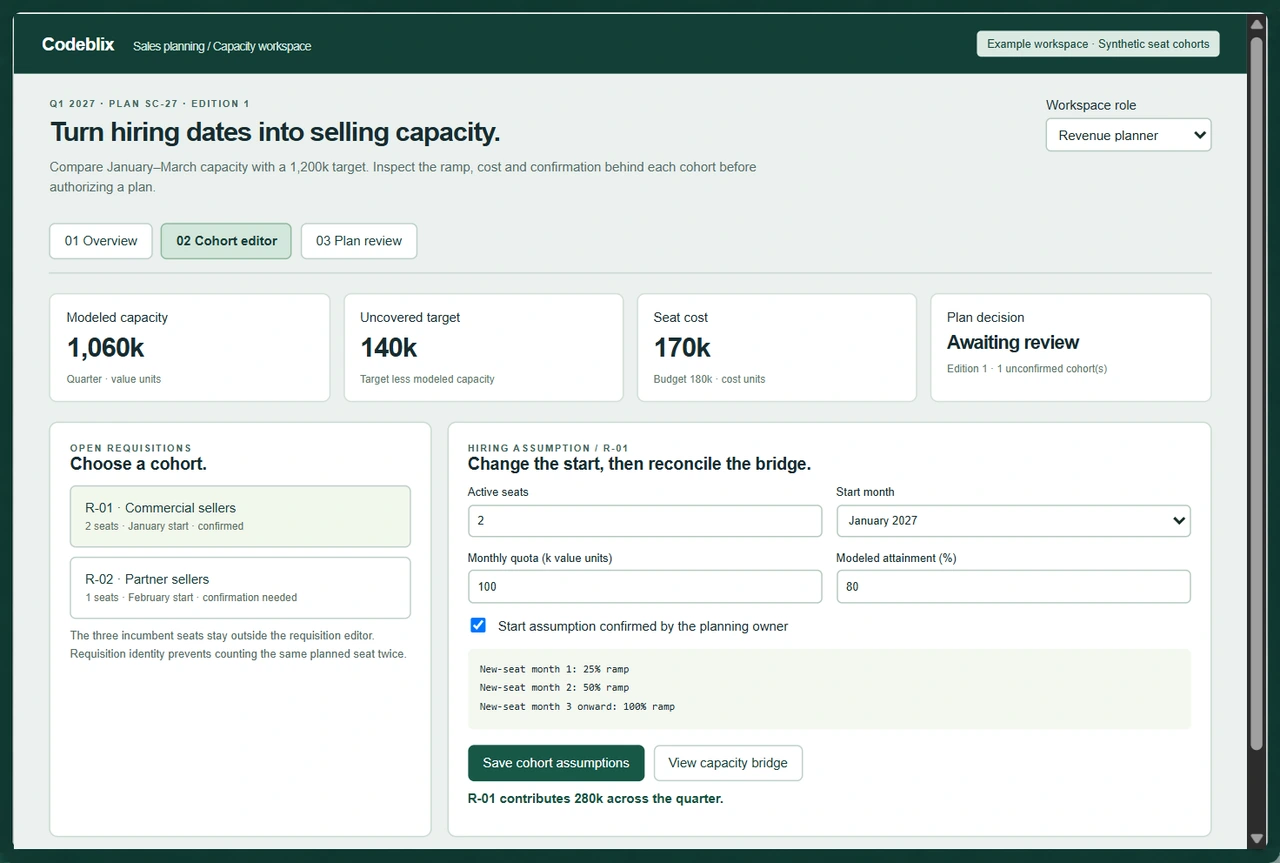Switch to the 01 Overview tab
The width and height of the screenshot is (1280, 863).
[101, 241]
